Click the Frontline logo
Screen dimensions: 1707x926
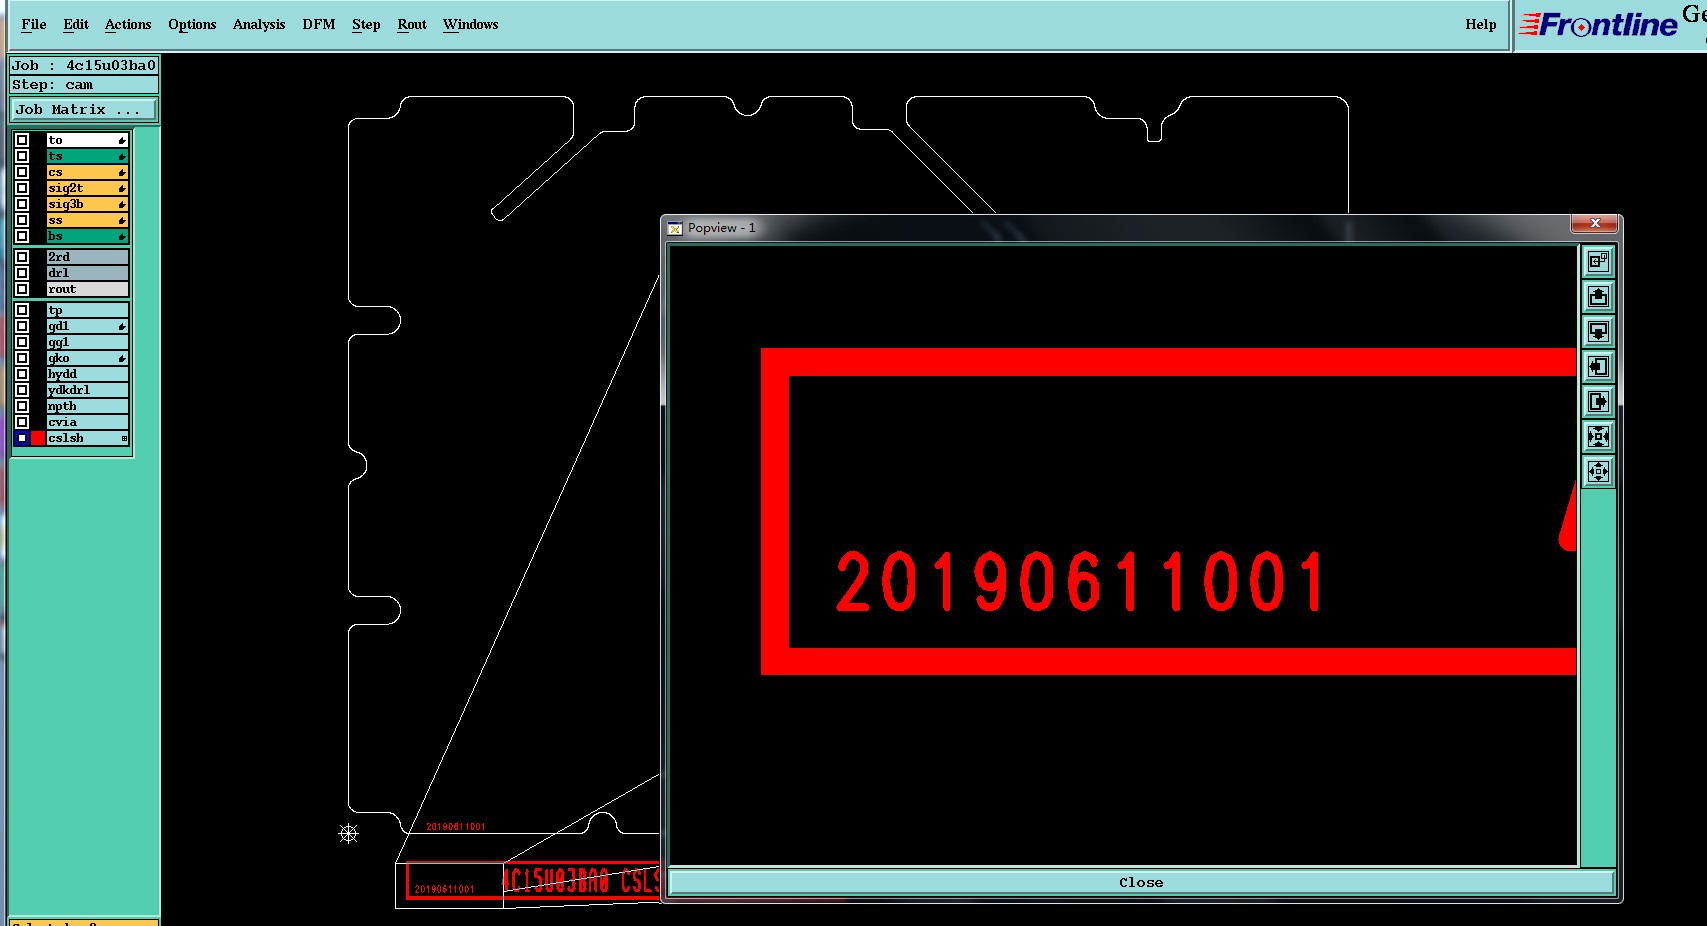[x=1598, y=24]
